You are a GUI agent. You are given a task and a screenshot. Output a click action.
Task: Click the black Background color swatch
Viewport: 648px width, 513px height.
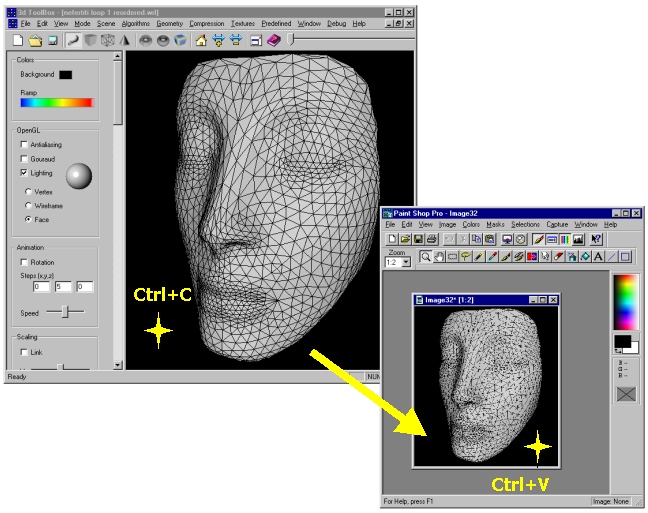(65, 74)
